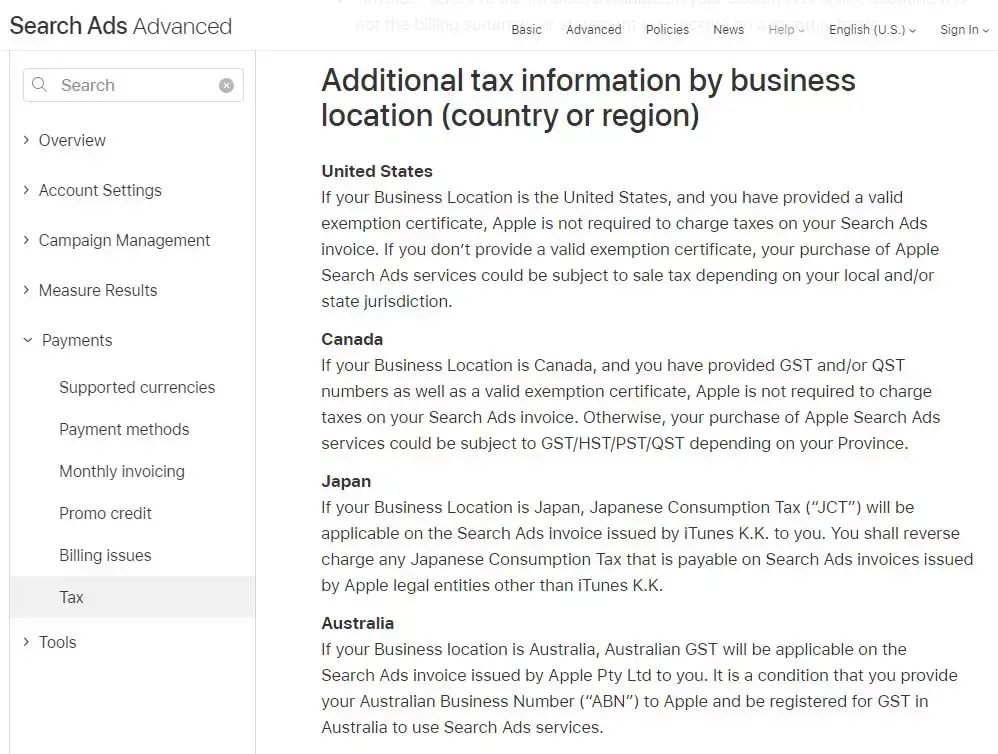Image resolution: width=998 pixels, height=754 pixels.
Task: Open the Sign In dropdown
Action: click(x=964, y=29)
